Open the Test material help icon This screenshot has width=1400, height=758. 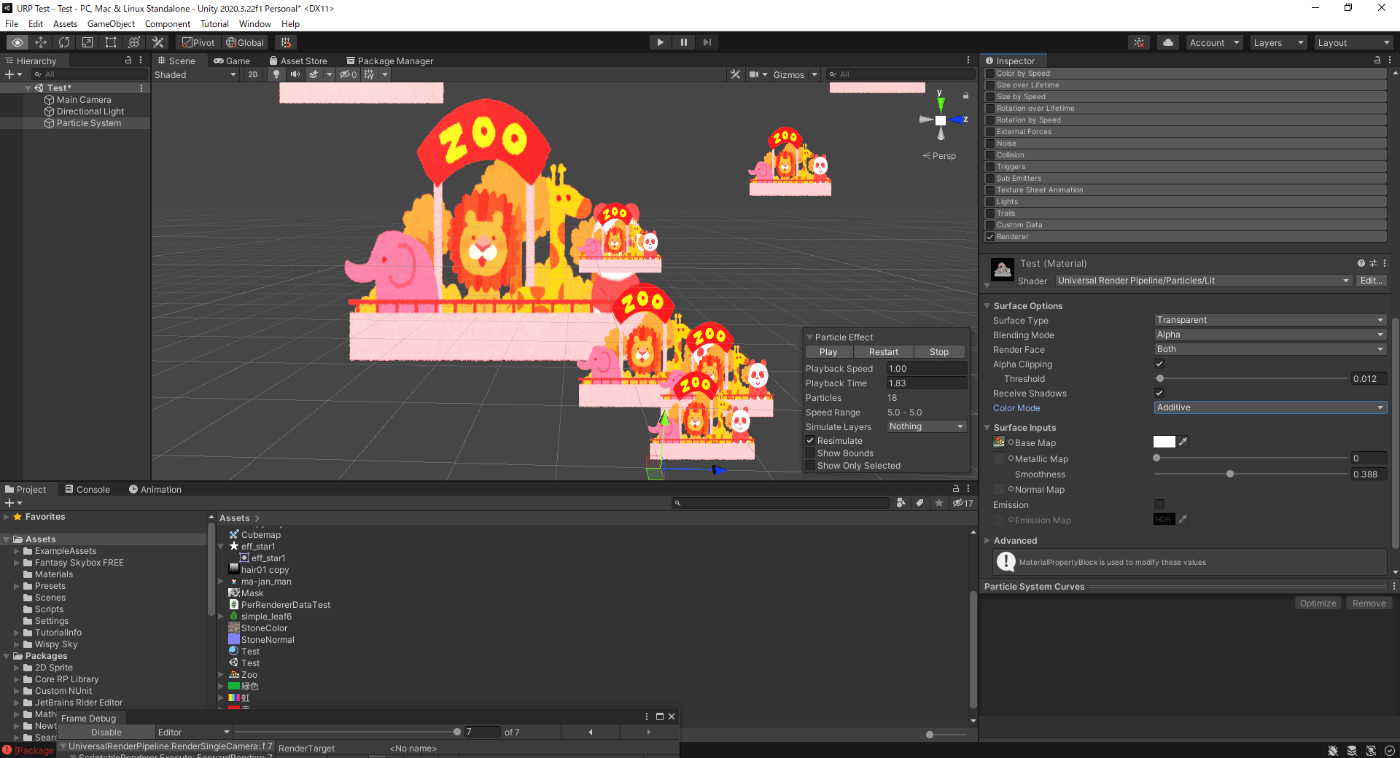click(x=1361, y=263)
